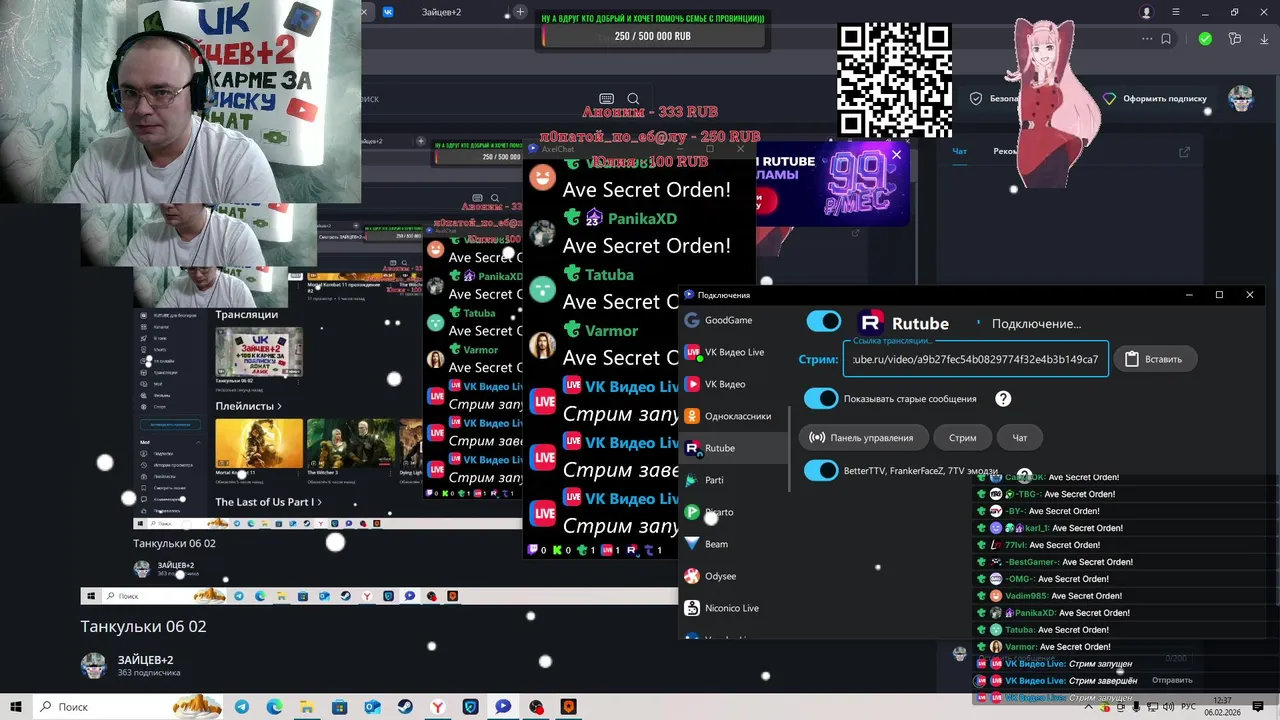
Task: Open the browser extensions icon
Action: click(1235, 39)
